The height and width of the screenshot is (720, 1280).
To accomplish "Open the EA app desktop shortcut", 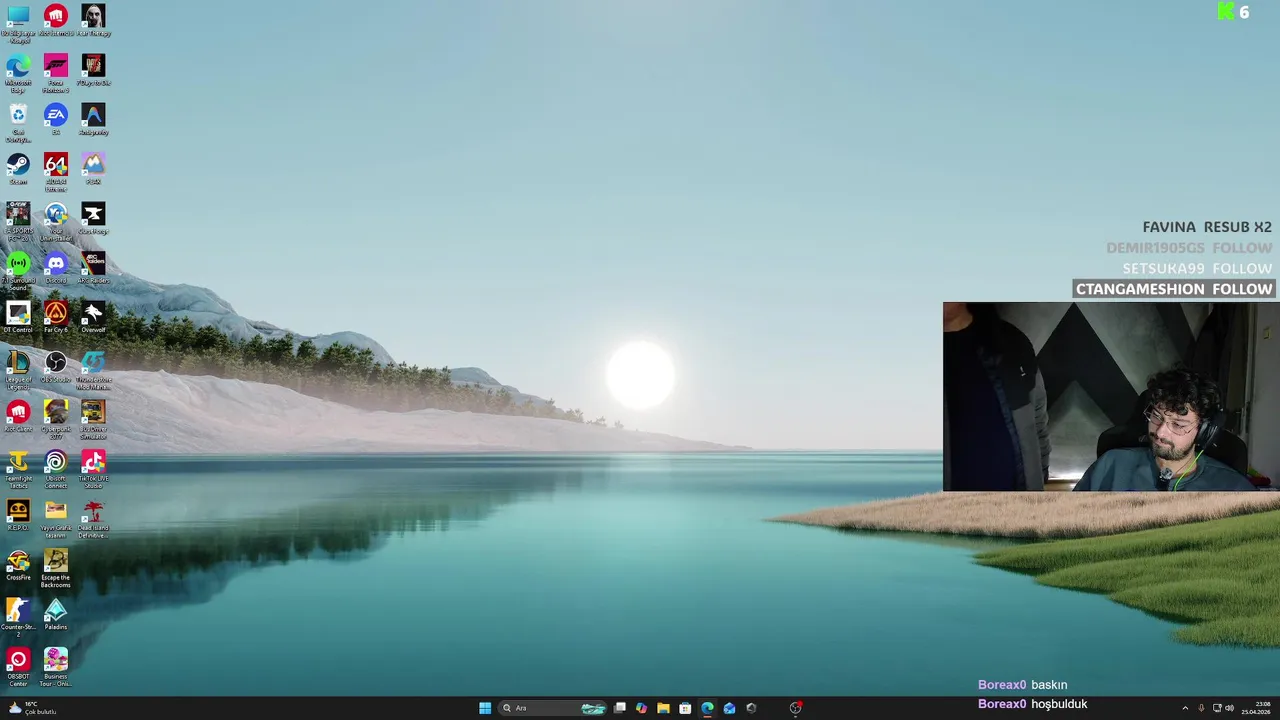I will [x=56, y=118].
